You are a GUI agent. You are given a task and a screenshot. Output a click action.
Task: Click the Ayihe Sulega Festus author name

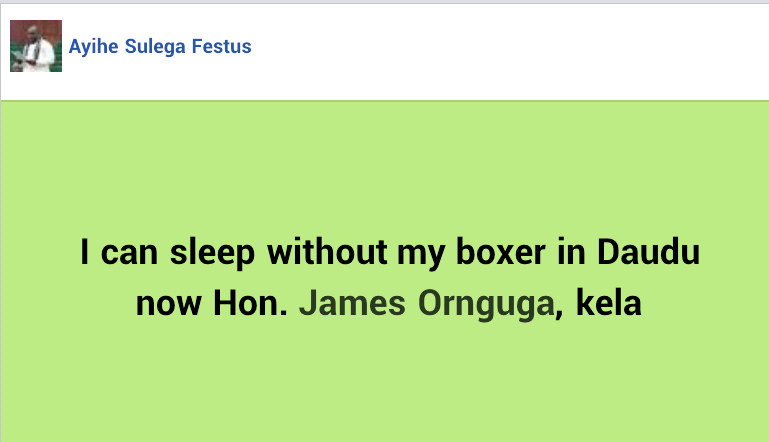tap(160, 47)
